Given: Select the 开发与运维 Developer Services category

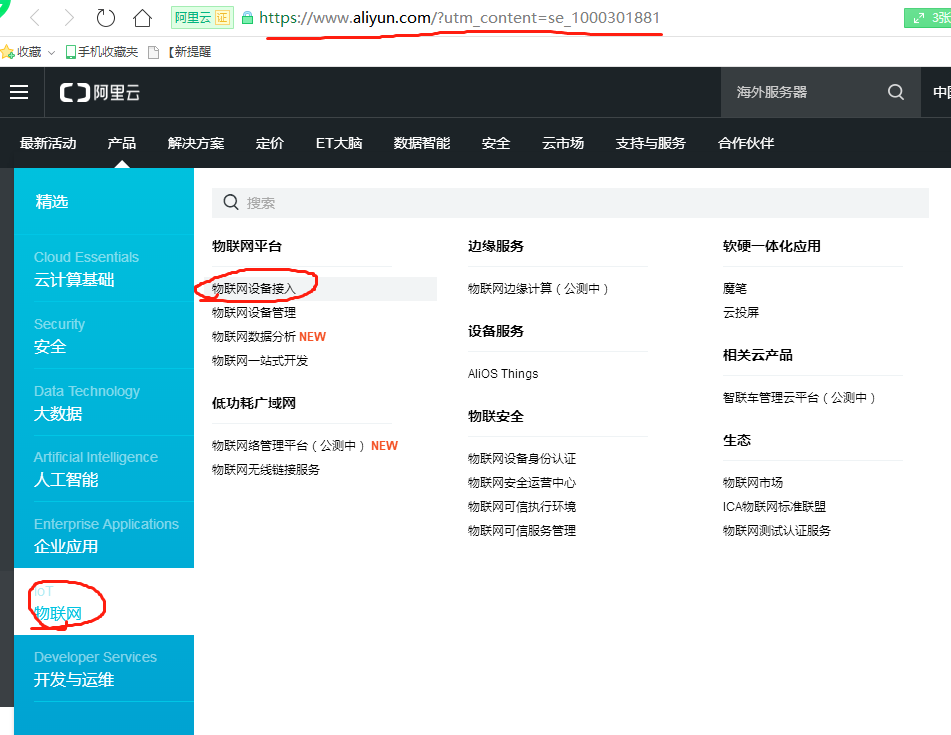Looking at the screenshot, I should [x=104, y=668].
